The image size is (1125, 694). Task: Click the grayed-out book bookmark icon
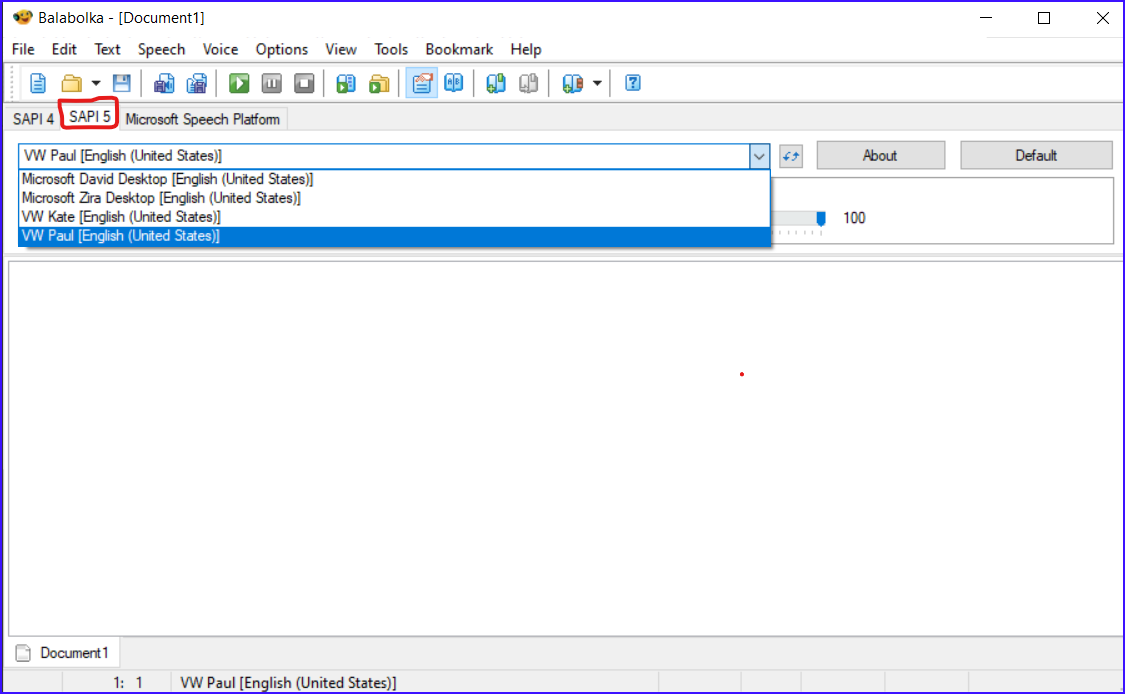click(x=529, y=83)
